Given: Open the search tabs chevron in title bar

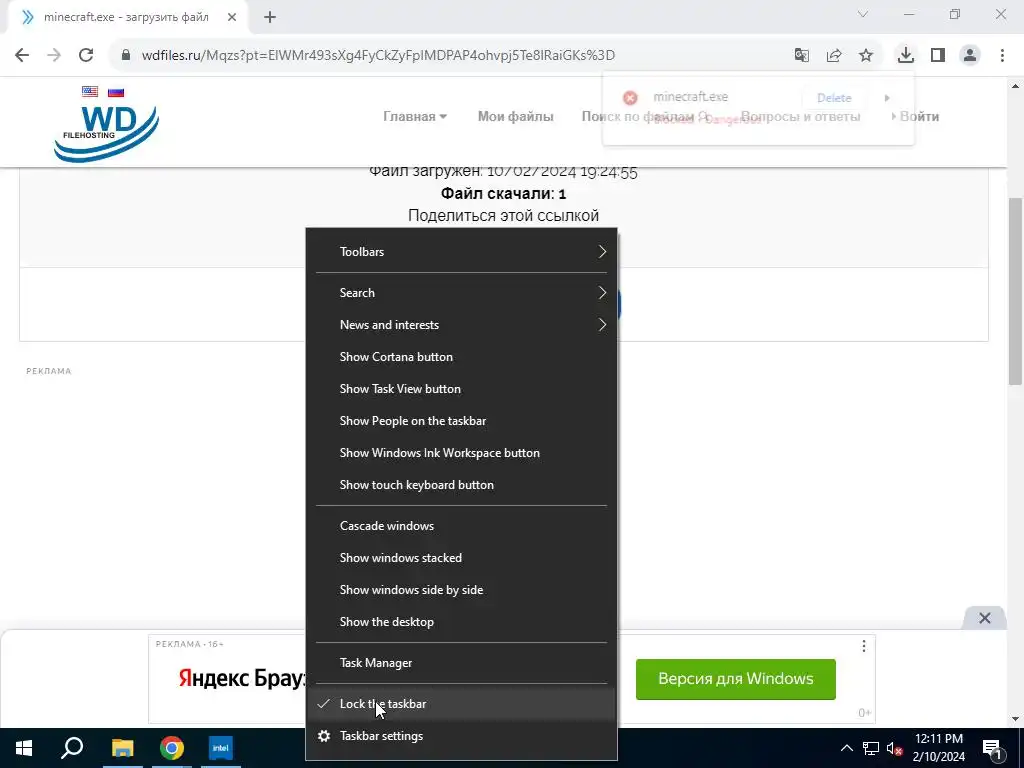Looking at the screenshot, I should tap(863, 14).
